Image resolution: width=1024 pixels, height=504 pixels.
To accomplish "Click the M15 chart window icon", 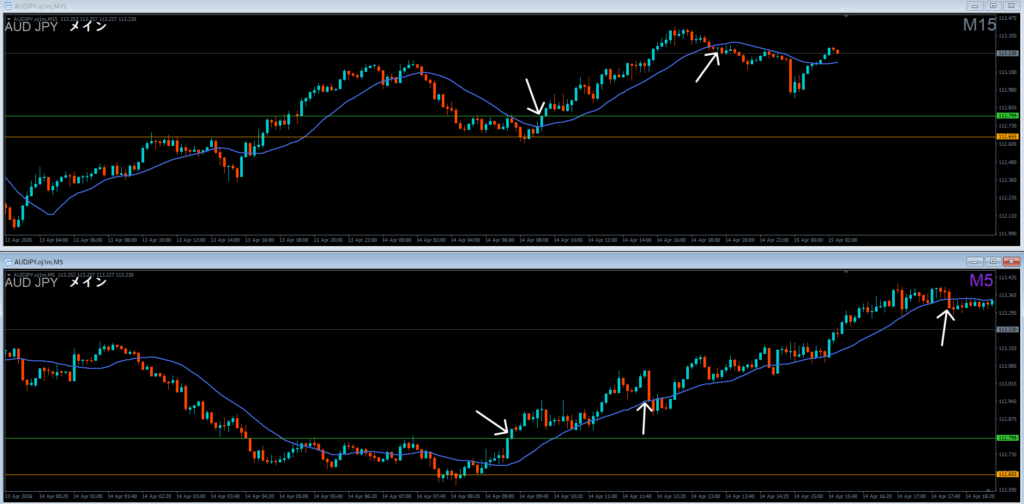I will (8, 6).
